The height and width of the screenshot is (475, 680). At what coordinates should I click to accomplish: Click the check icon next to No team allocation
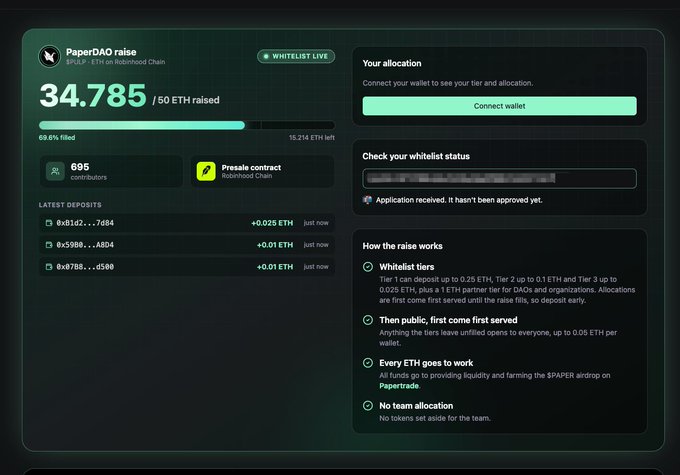(368, 406)
